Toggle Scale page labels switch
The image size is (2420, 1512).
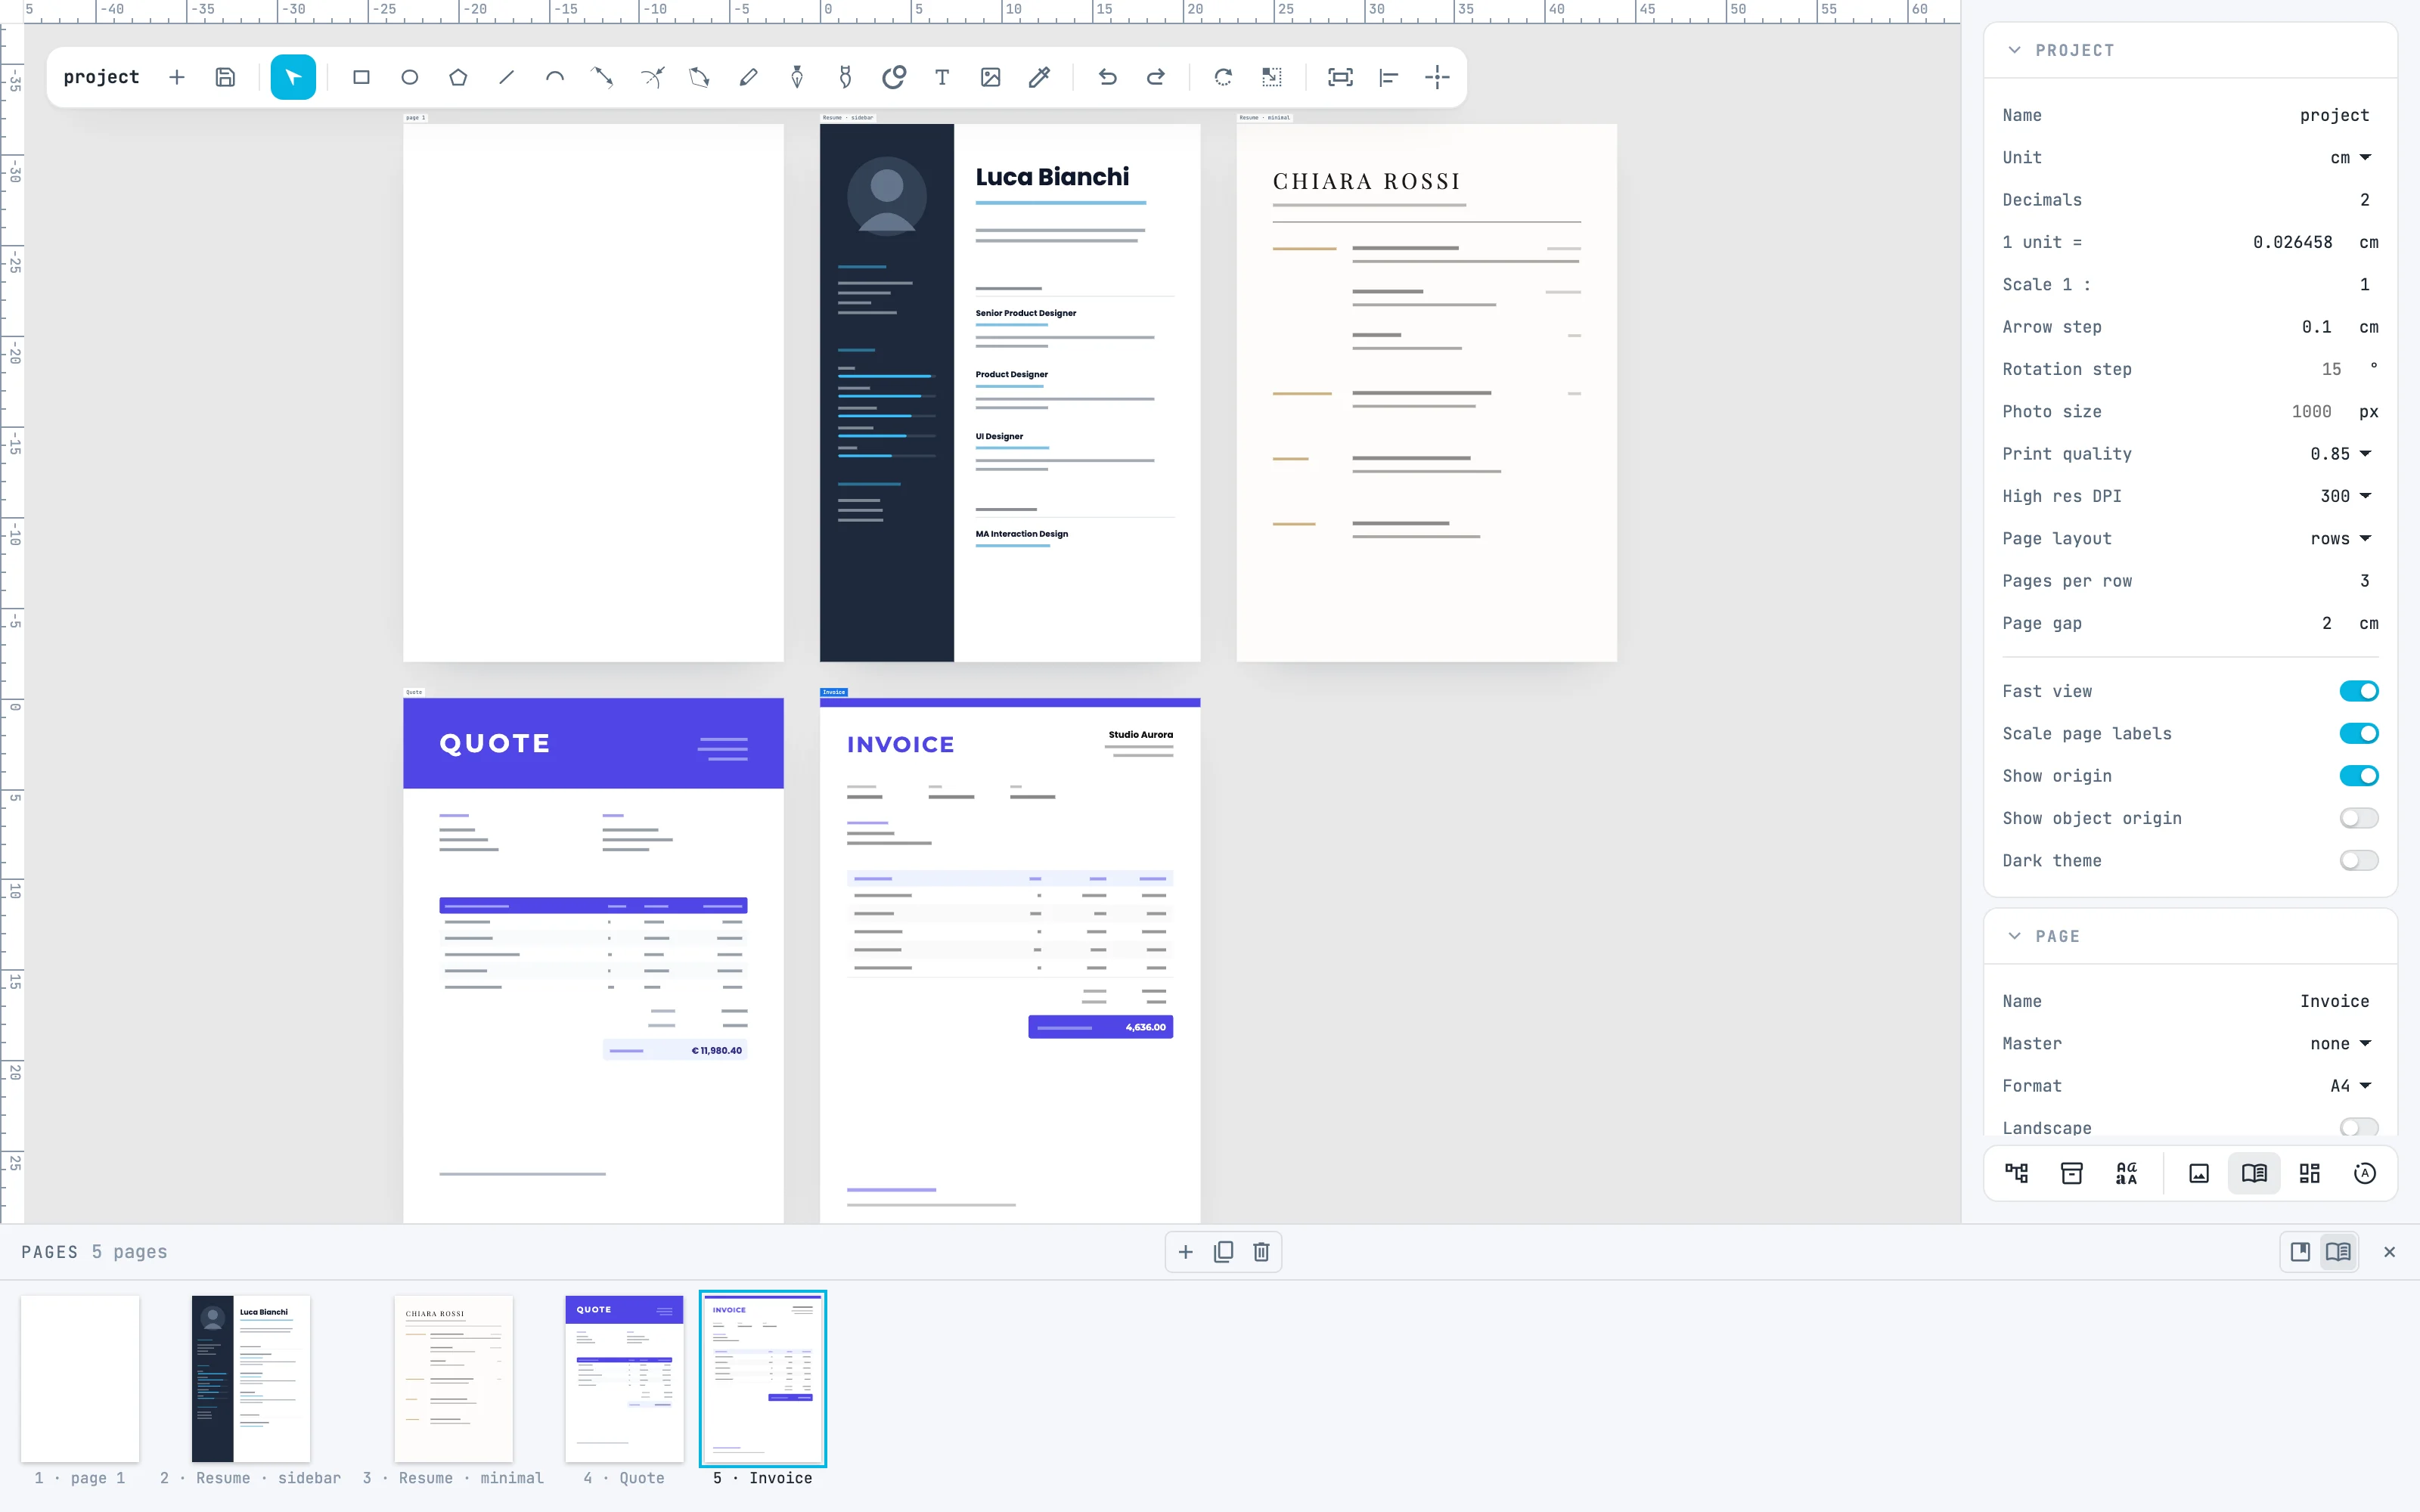(x=2358, y=733)
